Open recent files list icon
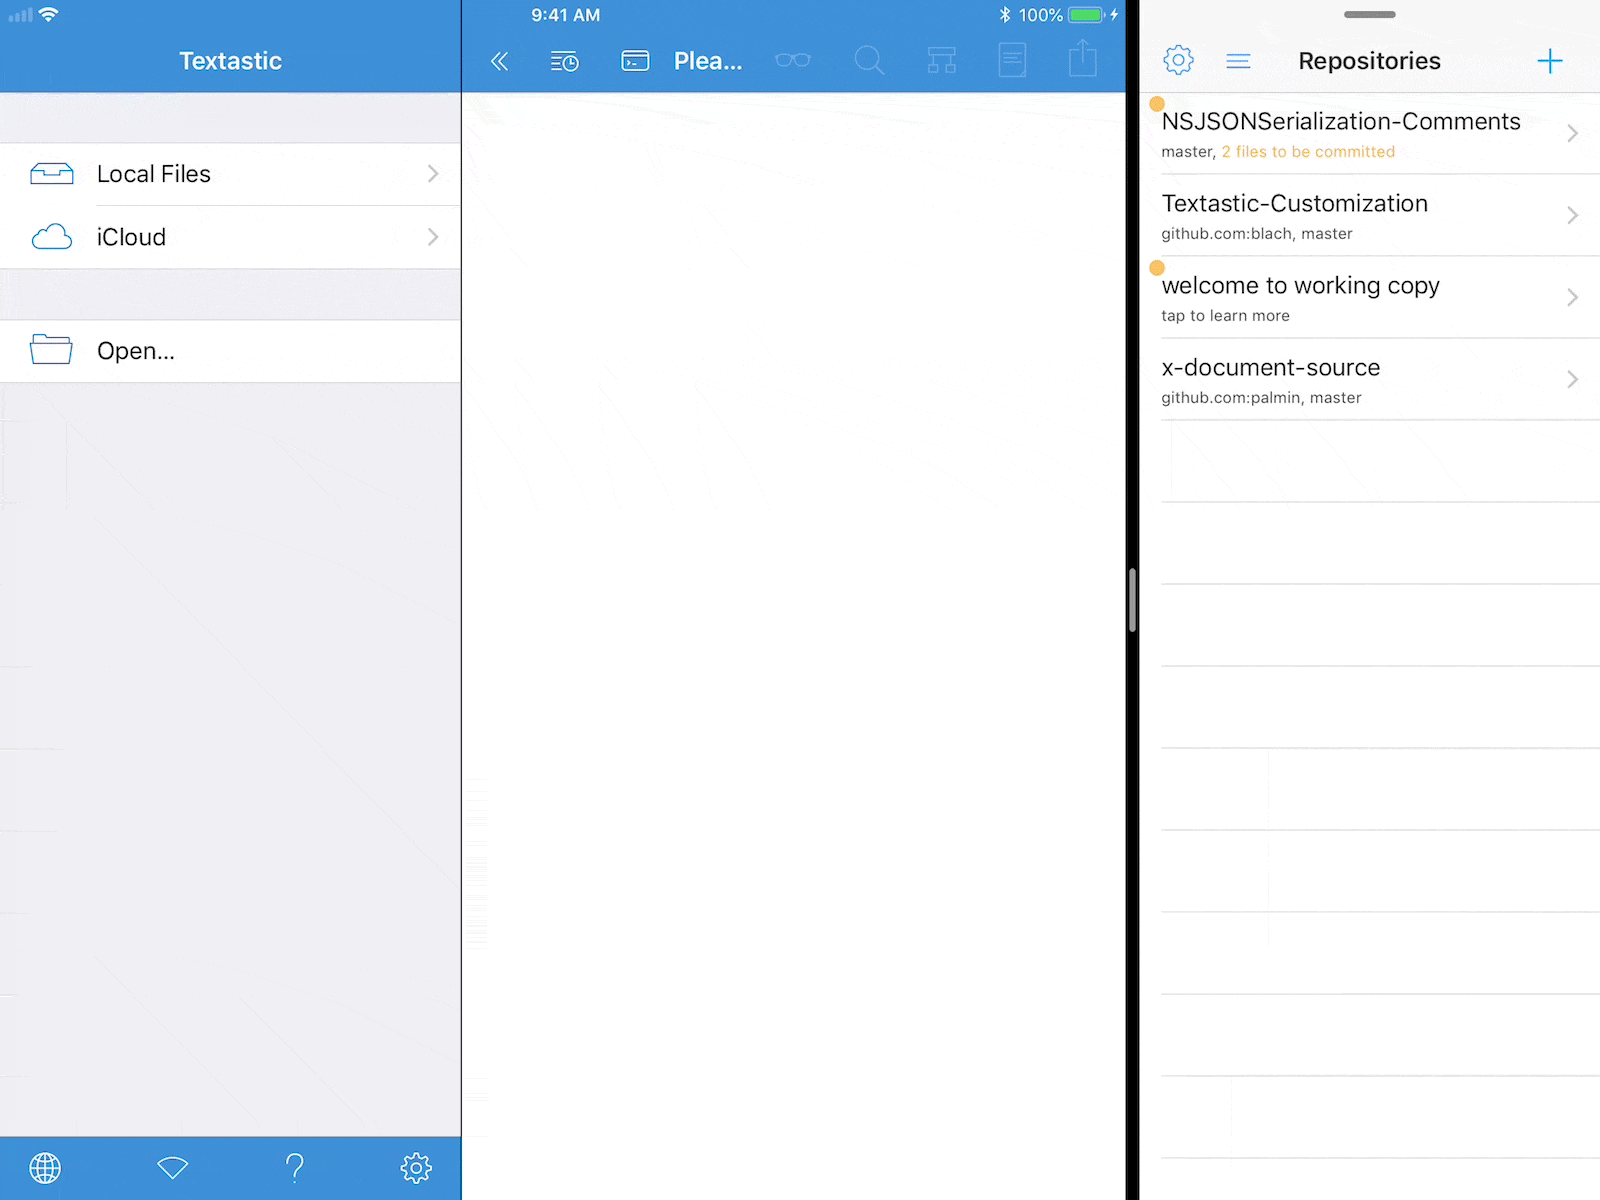The image size is (1600, 1200). coord(564,61)
